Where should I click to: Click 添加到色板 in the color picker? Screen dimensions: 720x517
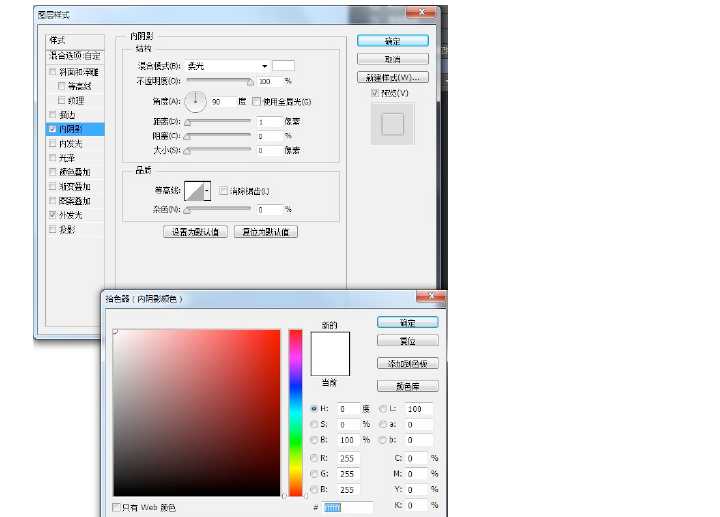(x=407, y=363)
